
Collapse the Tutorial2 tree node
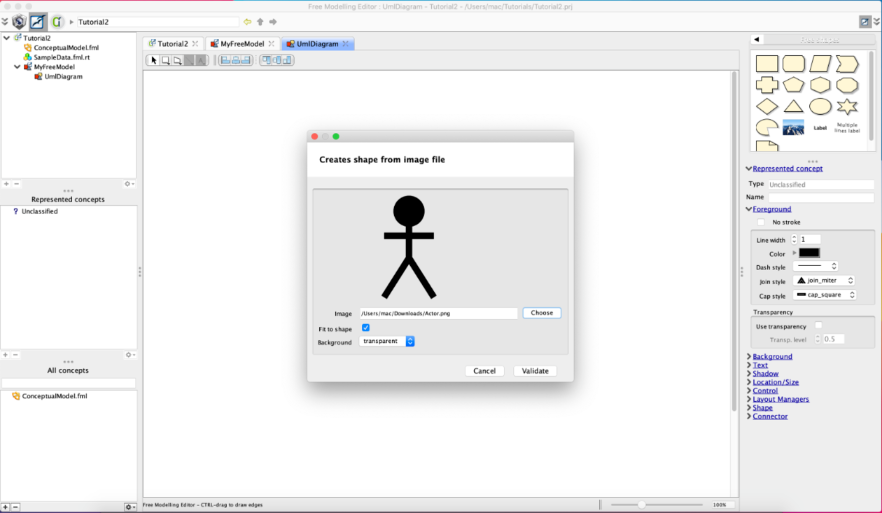(7, 38)
